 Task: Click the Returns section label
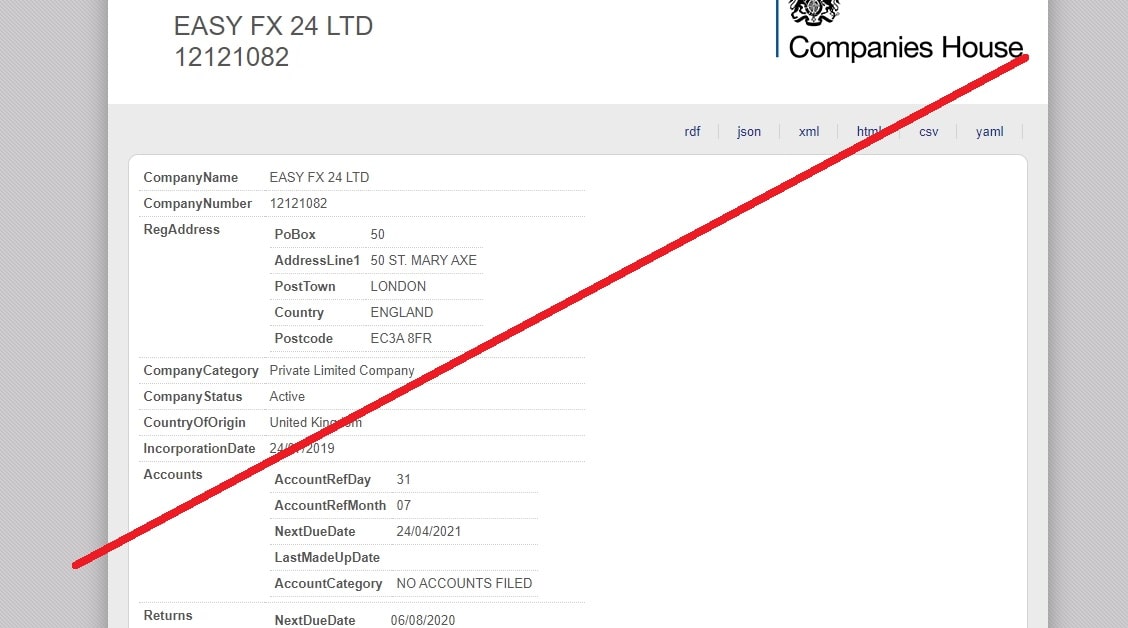click(x=168, y=616)
